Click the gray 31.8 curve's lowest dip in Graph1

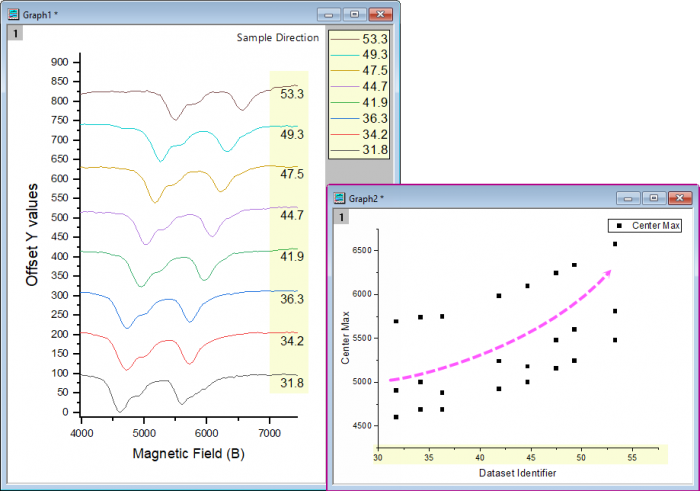coord(119,411)
